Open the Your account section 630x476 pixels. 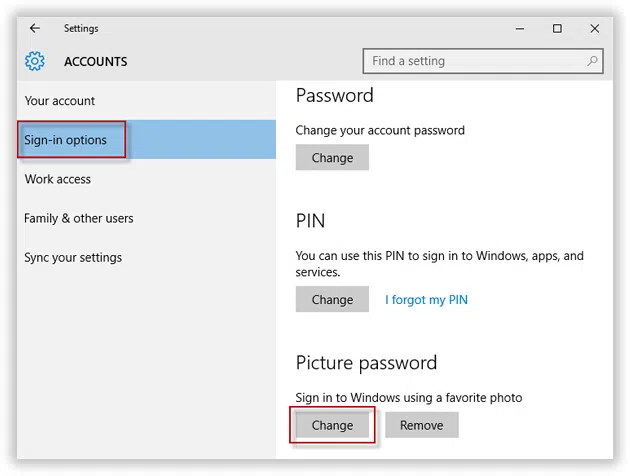tap(60, 101)
